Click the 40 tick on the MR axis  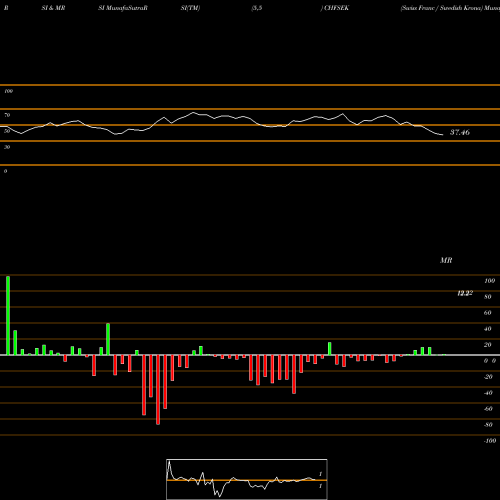pyautogui.click(x=488, y=329)
